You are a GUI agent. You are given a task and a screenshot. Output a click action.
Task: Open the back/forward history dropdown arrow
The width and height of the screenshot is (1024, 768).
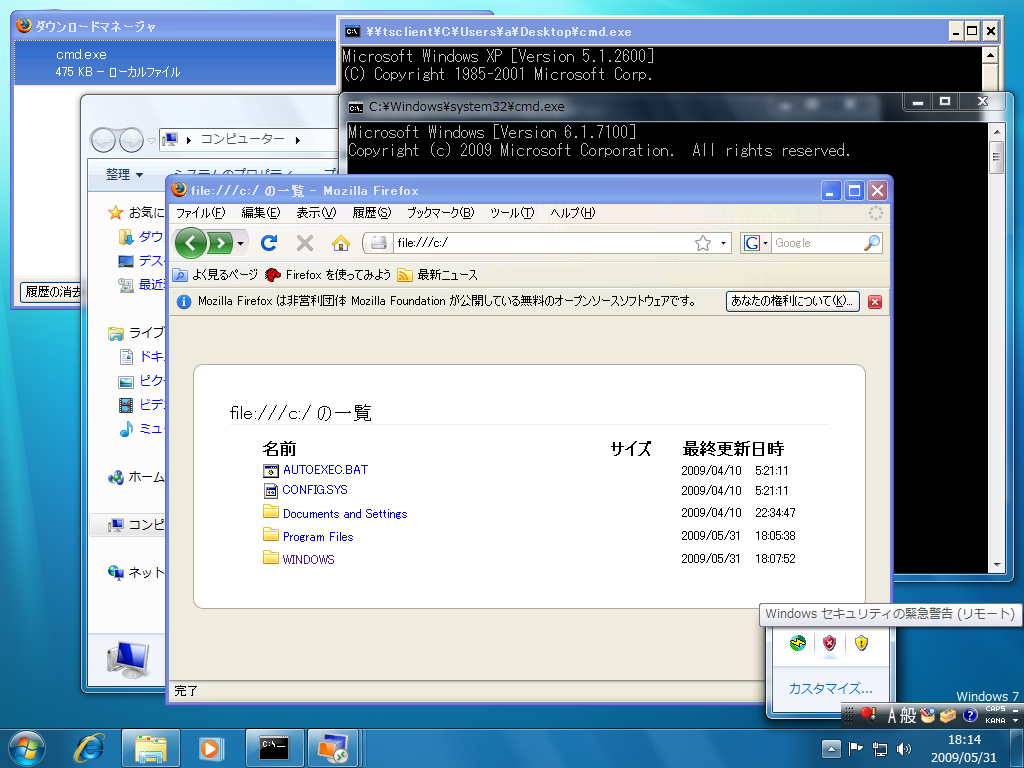240,244
